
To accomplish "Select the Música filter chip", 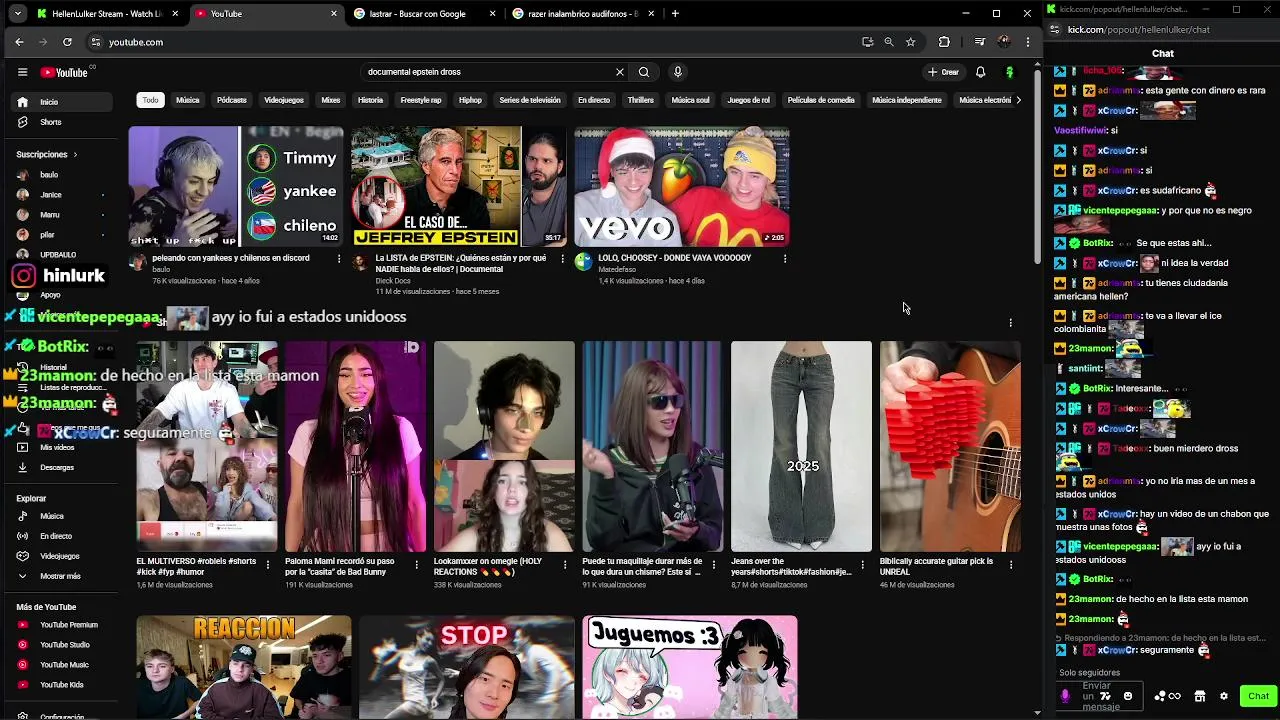I will (x=188, y=100).
